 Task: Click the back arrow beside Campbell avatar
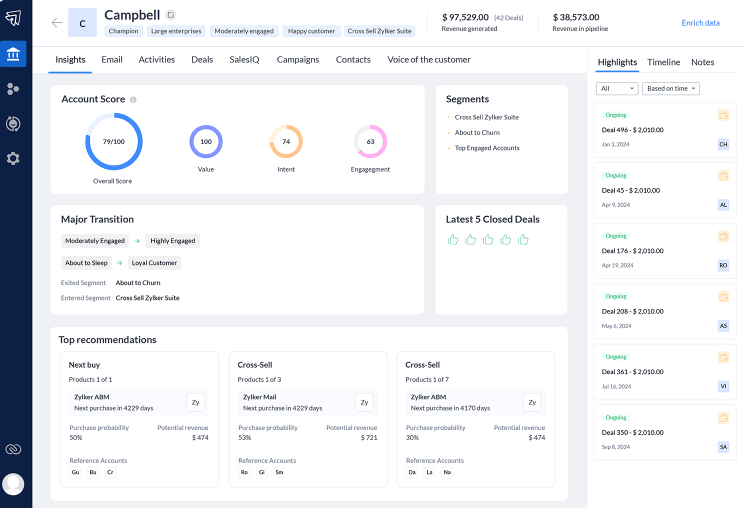tap(56, 22)
